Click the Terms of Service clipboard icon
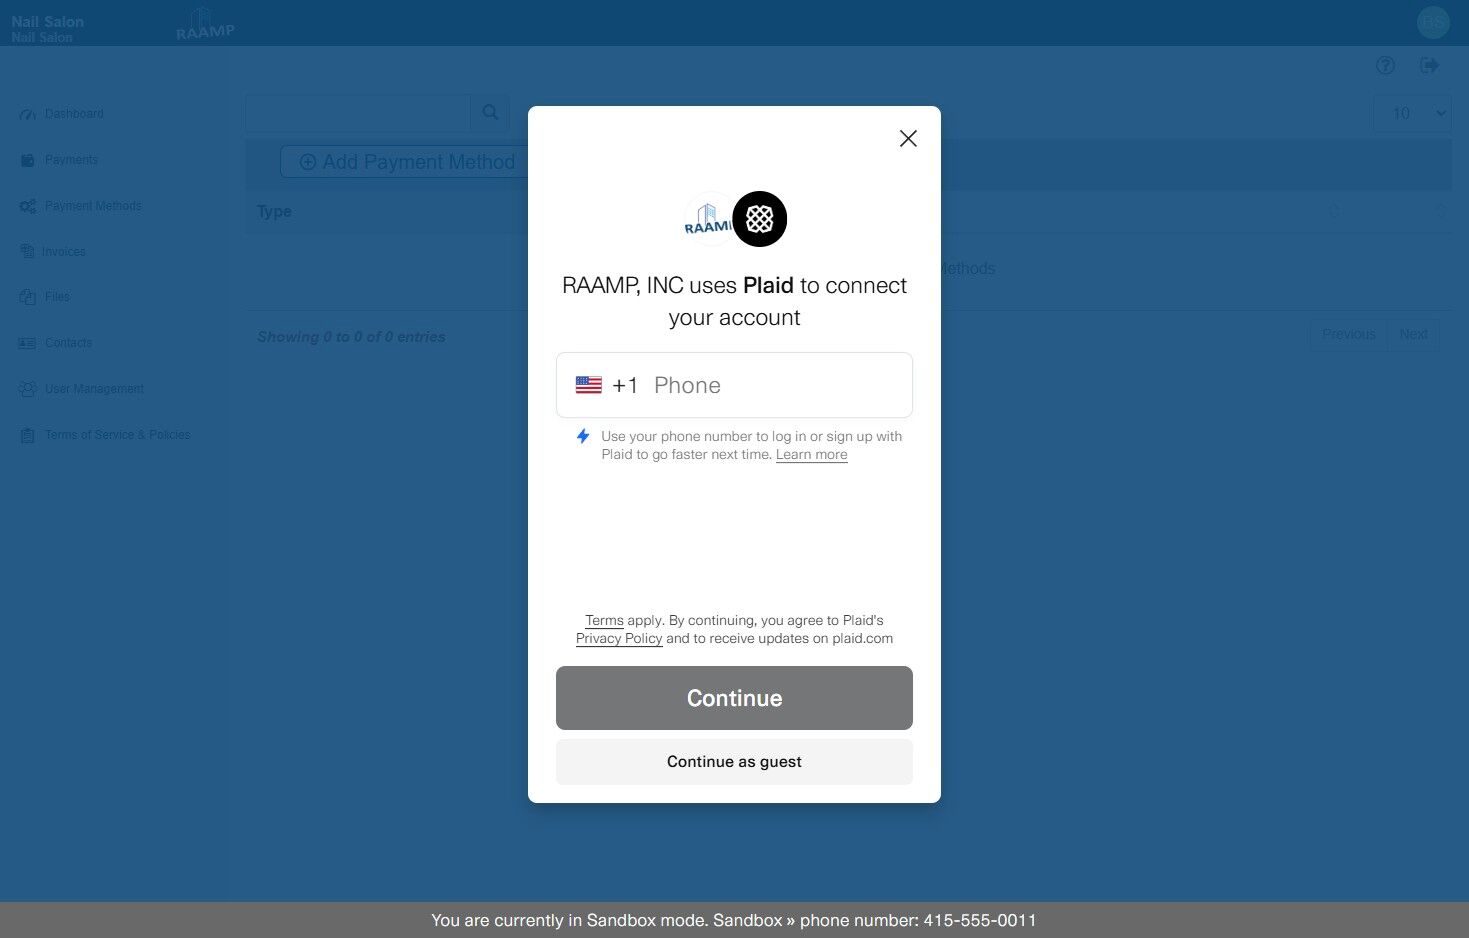1469x938 pixels. tap(27, 435)
